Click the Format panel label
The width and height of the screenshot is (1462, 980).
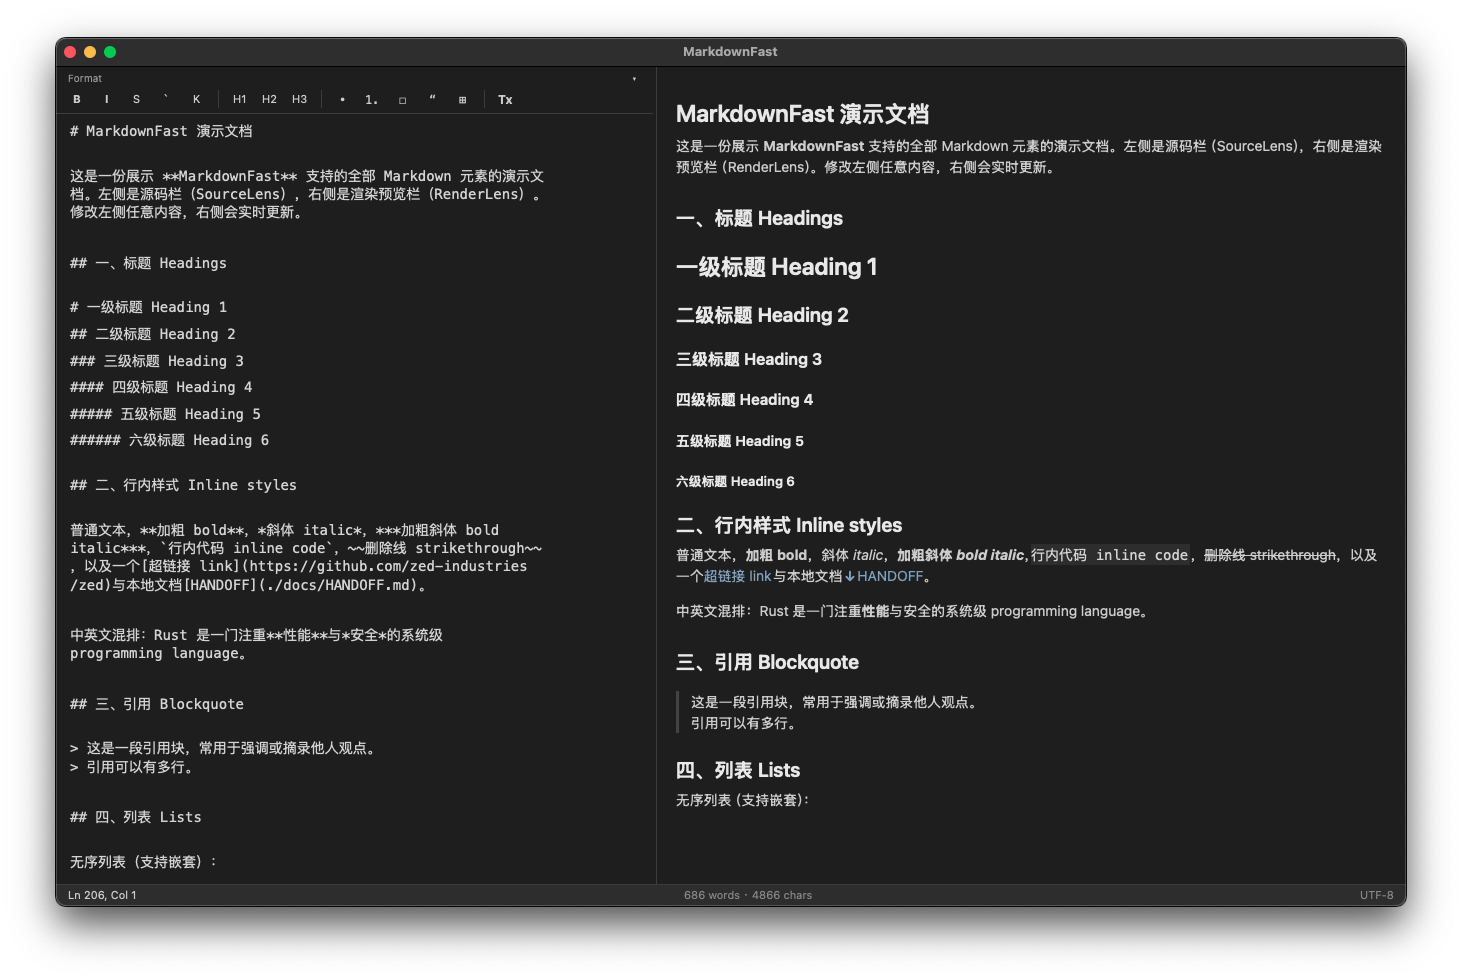[85, 78]
